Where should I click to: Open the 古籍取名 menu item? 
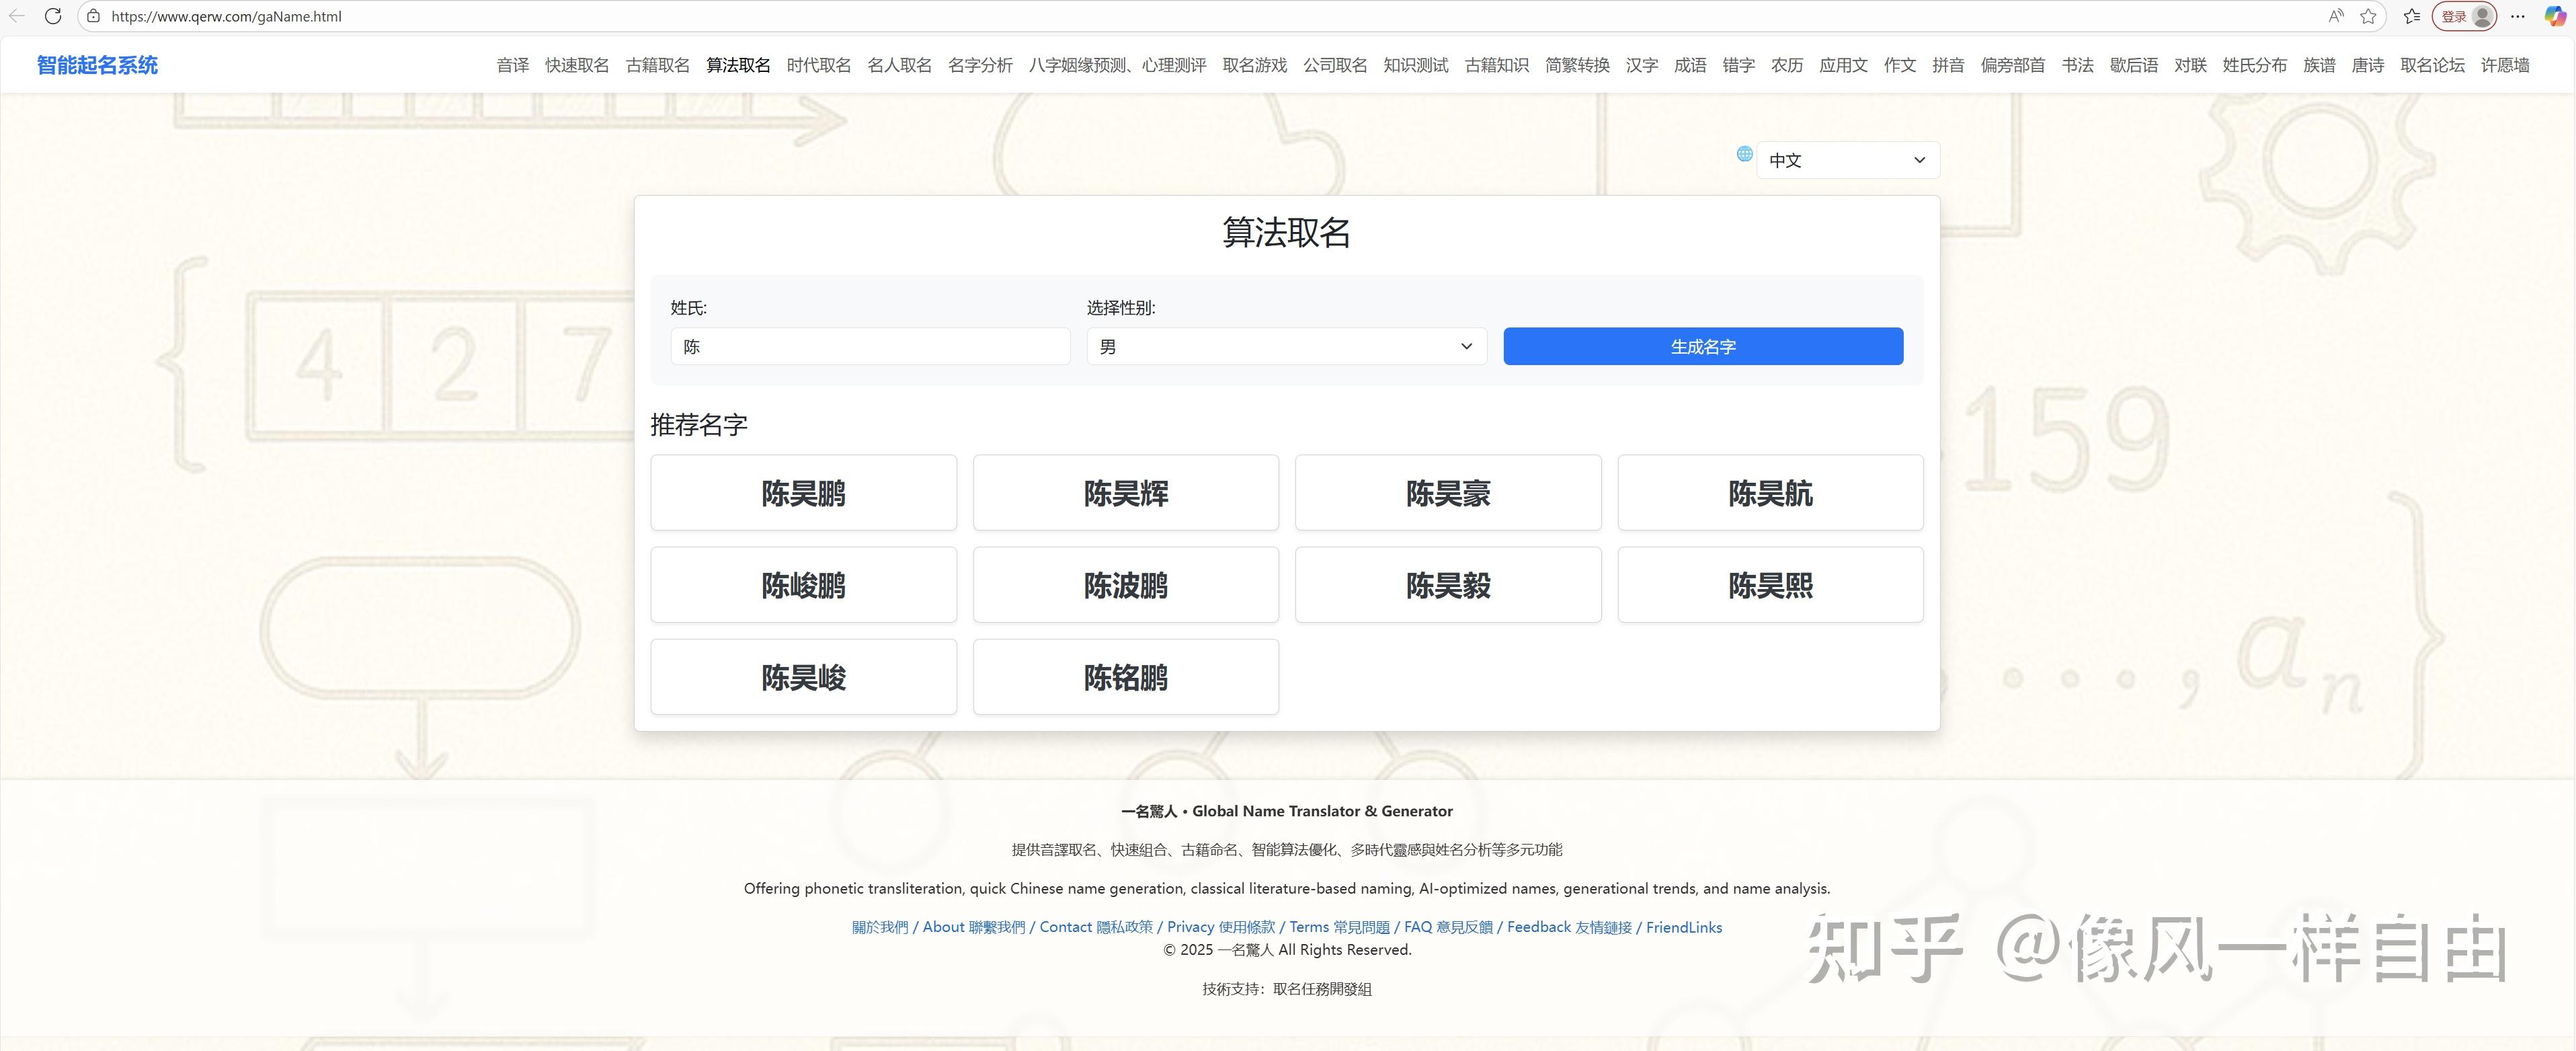(x=658, y=65)
